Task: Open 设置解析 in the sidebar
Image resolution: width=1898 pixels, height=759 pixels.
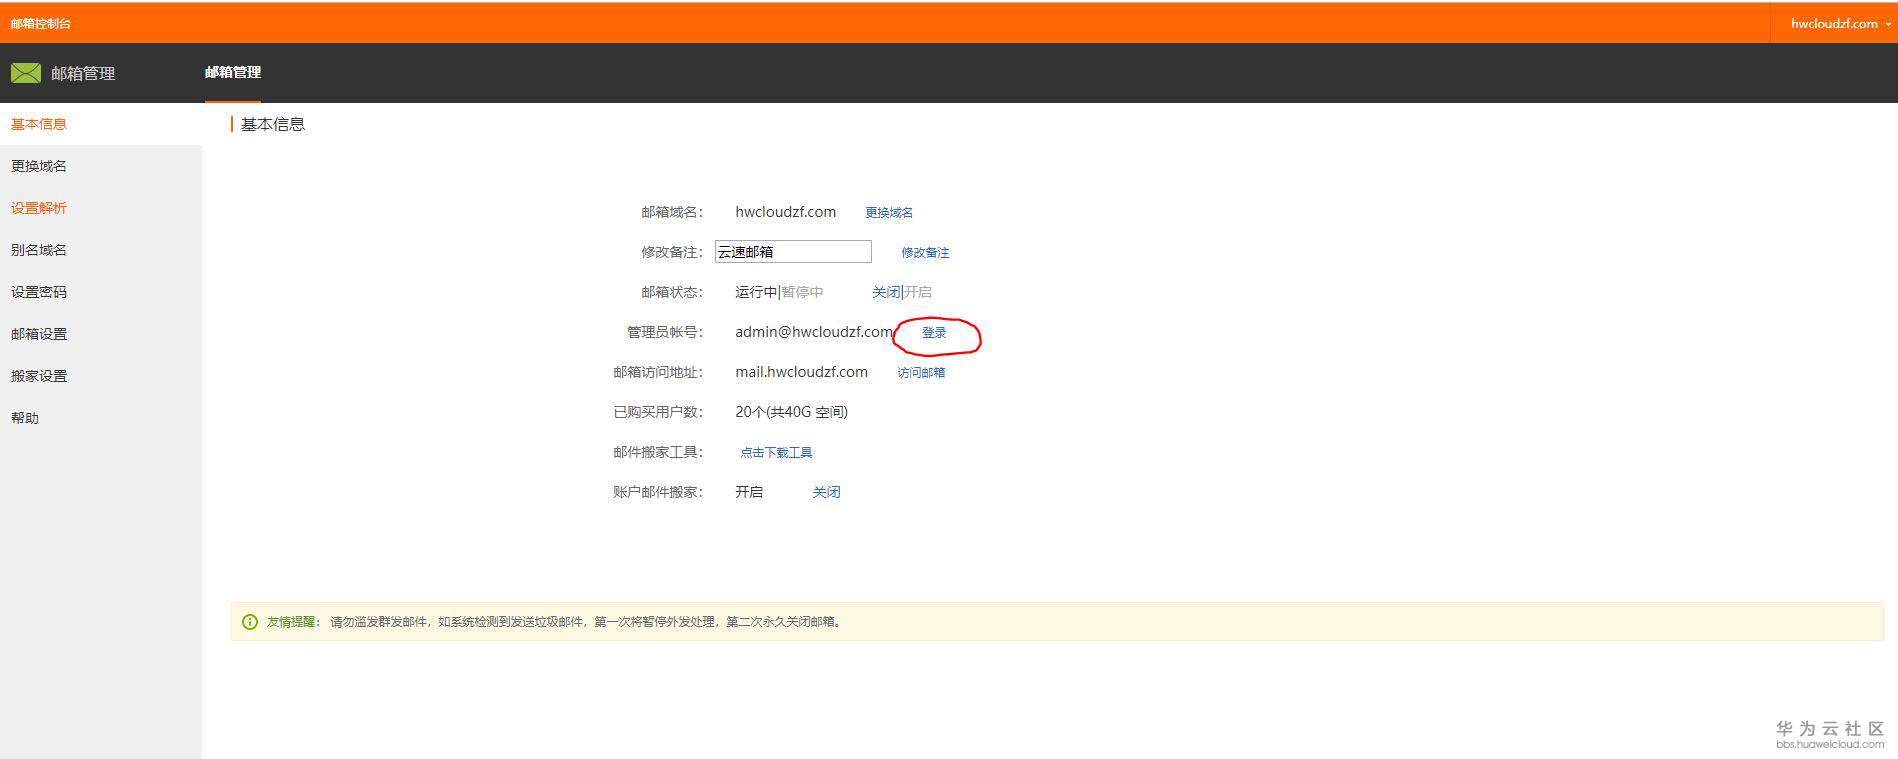Action: [x=39, y=208]
